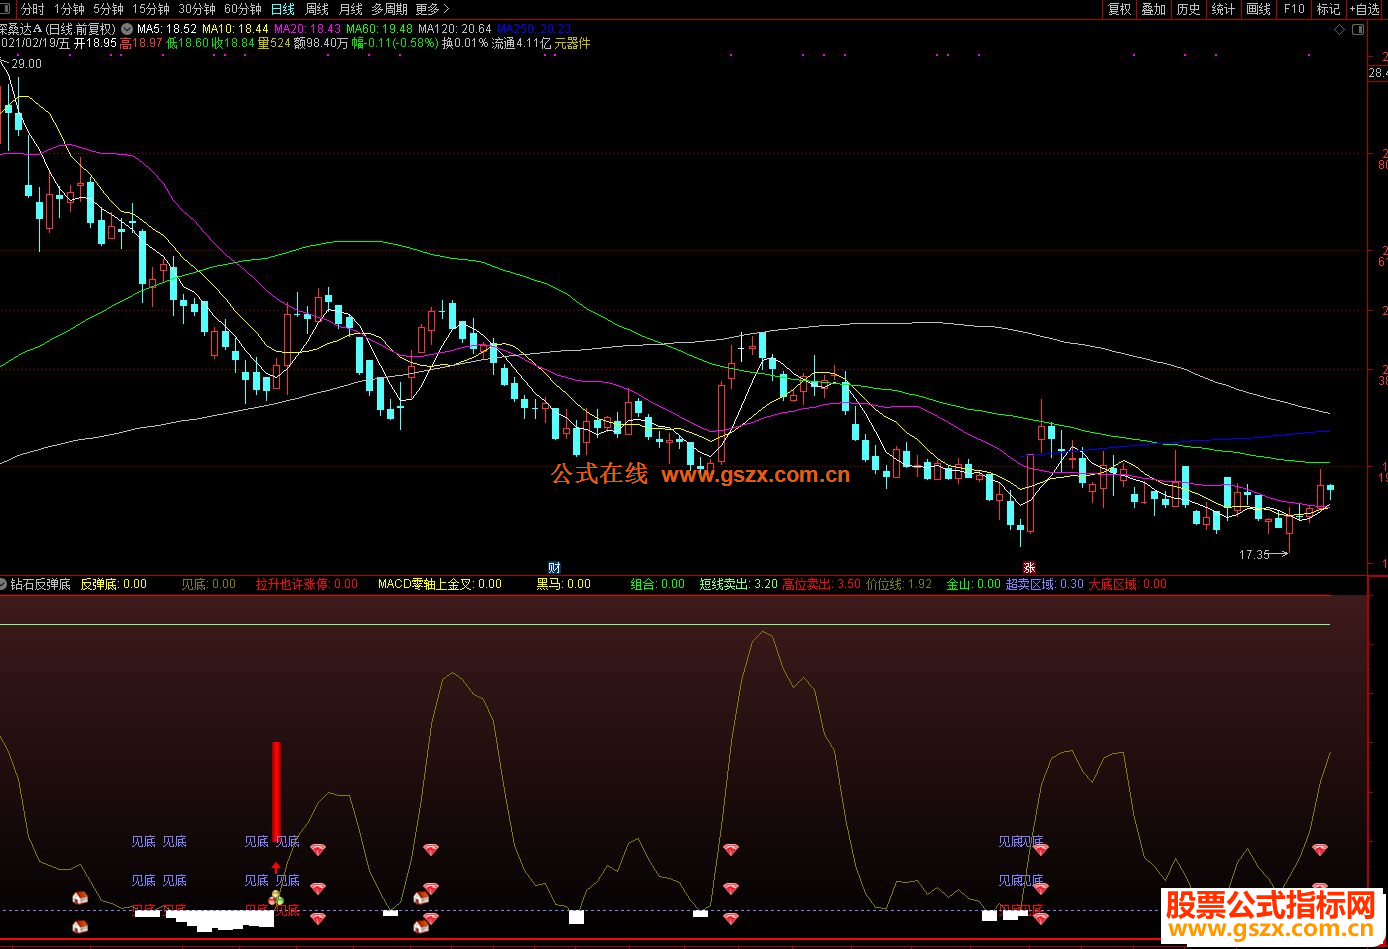Open the 统计 statistics button
Viewport: 1388px width, 949px height.
(x=1223, y=9)
